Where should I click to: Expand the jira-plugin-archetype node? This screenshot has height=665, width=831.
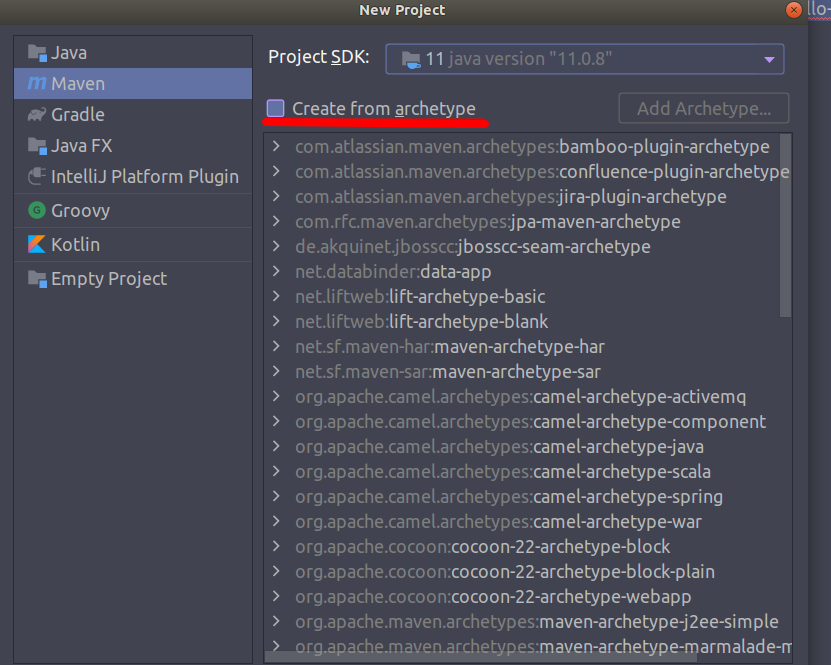(276, 196)
